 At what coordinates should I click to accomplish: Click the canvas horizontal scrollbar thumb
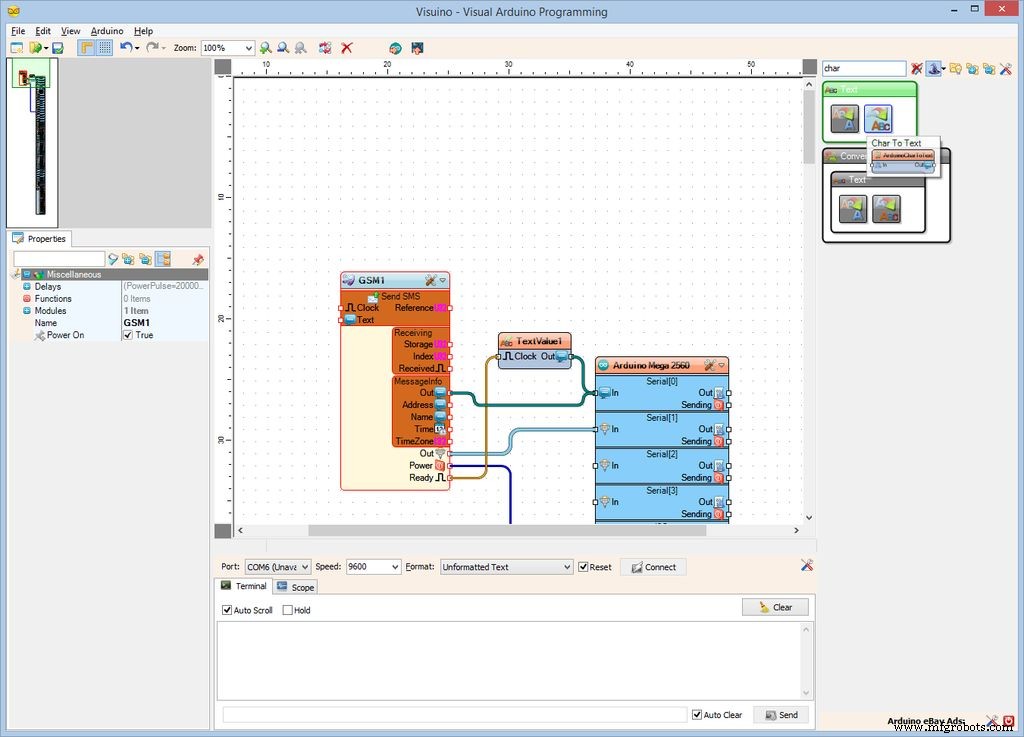(x=506, y=531)
